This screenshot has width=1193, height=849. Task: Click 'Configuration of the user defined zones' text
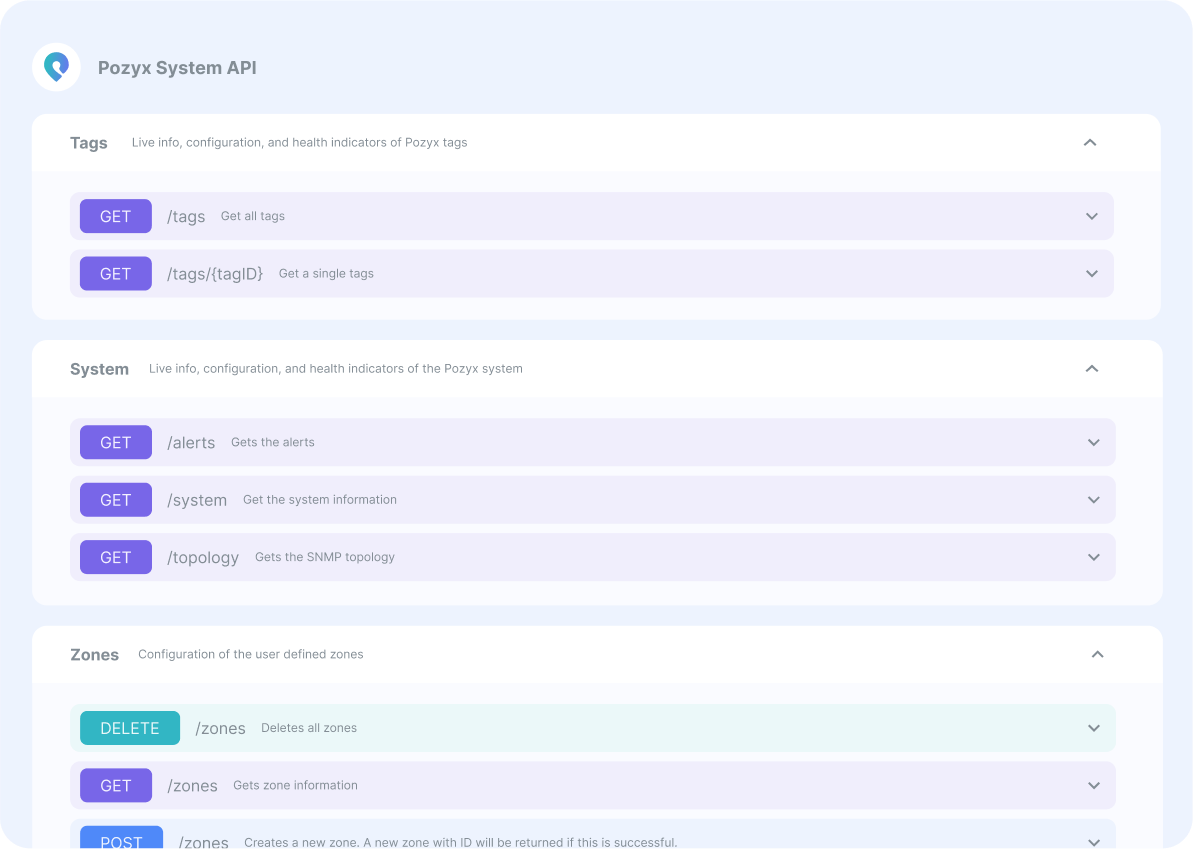tap(250, 654)
